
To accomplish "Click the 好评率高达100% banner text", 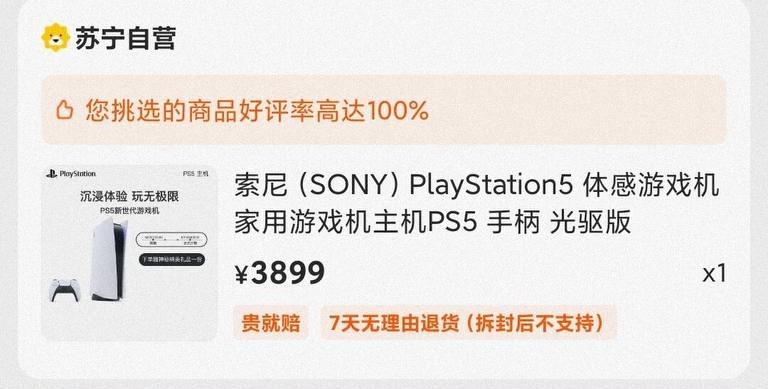I will [x=257, y=111].
